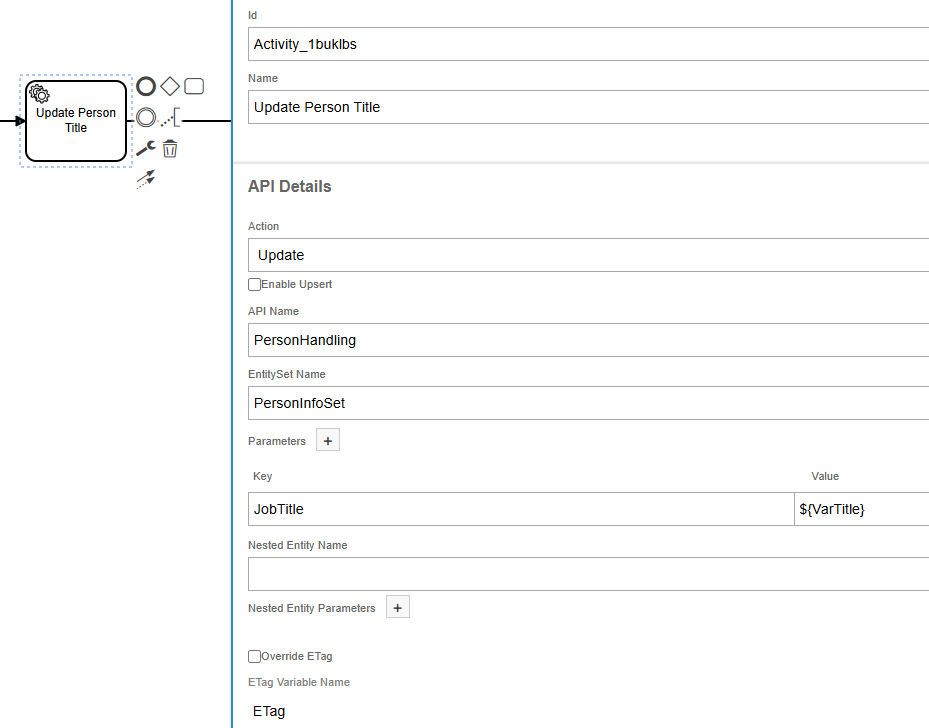
Task: Enable the Upsert checkbox
Action: [254, 284]
